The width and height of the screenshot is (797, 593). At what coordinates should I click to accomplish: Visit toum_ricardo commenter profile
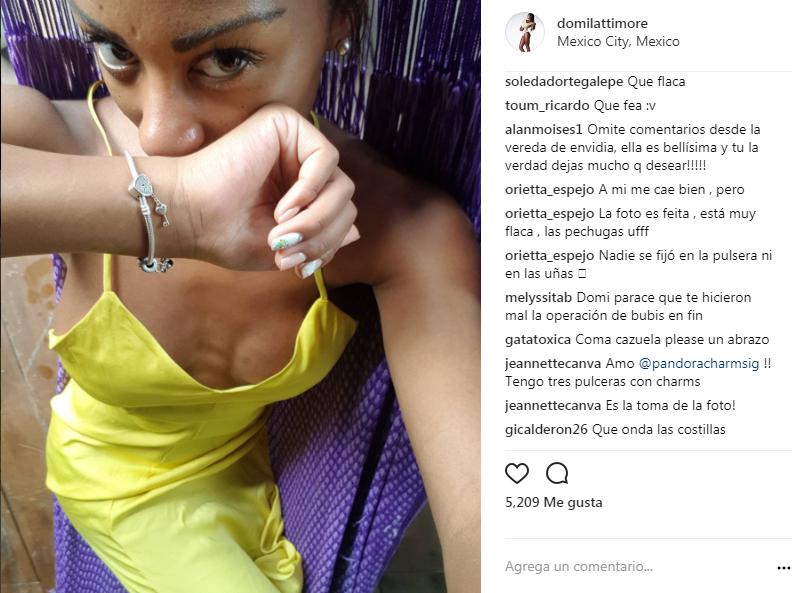pos(547,106)
